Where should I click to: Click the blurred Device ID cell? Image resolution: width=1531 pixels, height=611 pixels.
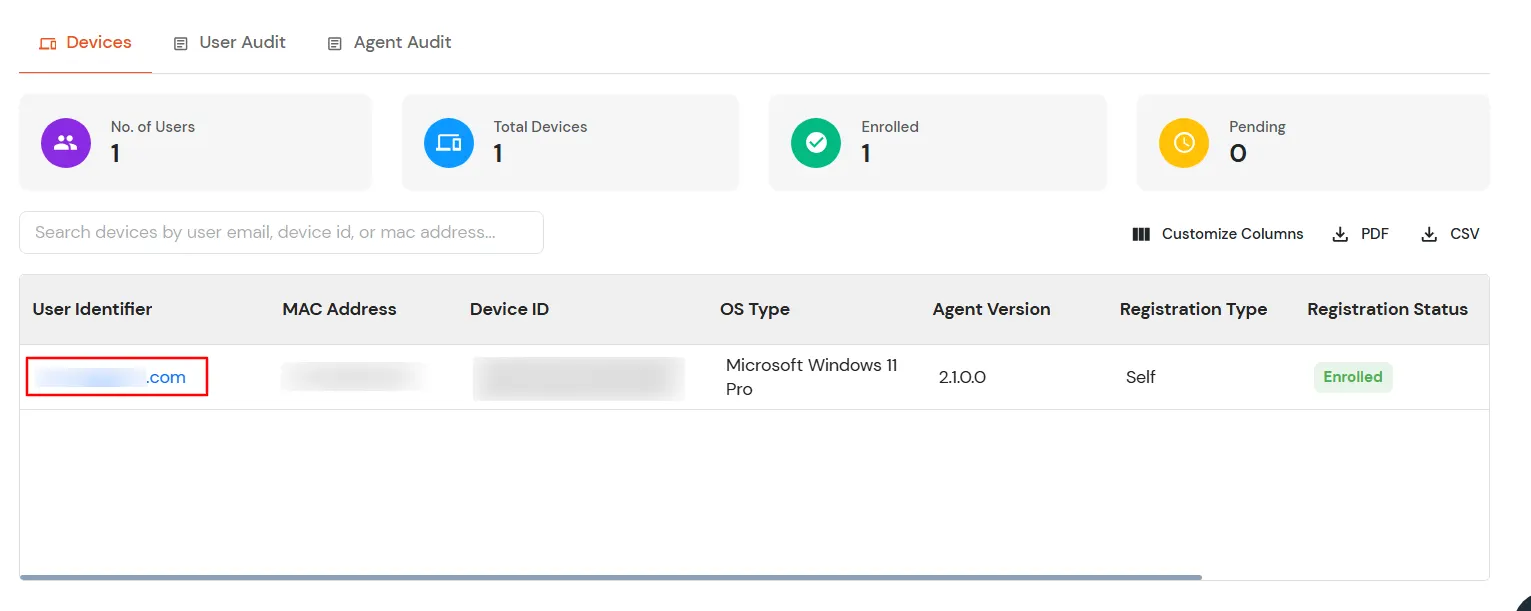(x=578, y=377)
